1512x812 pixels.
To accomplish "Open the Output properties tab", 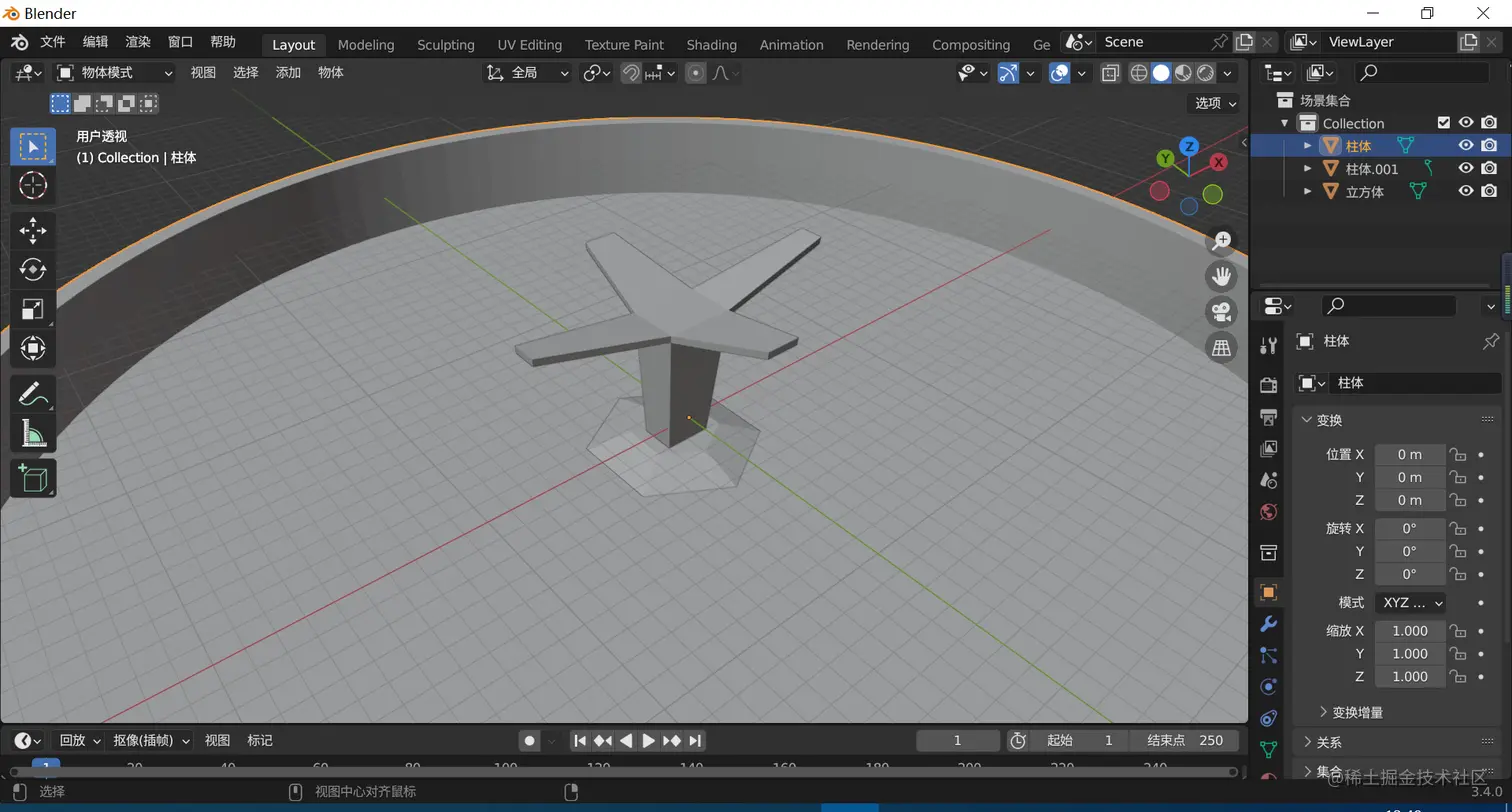I will [1269, 417].
